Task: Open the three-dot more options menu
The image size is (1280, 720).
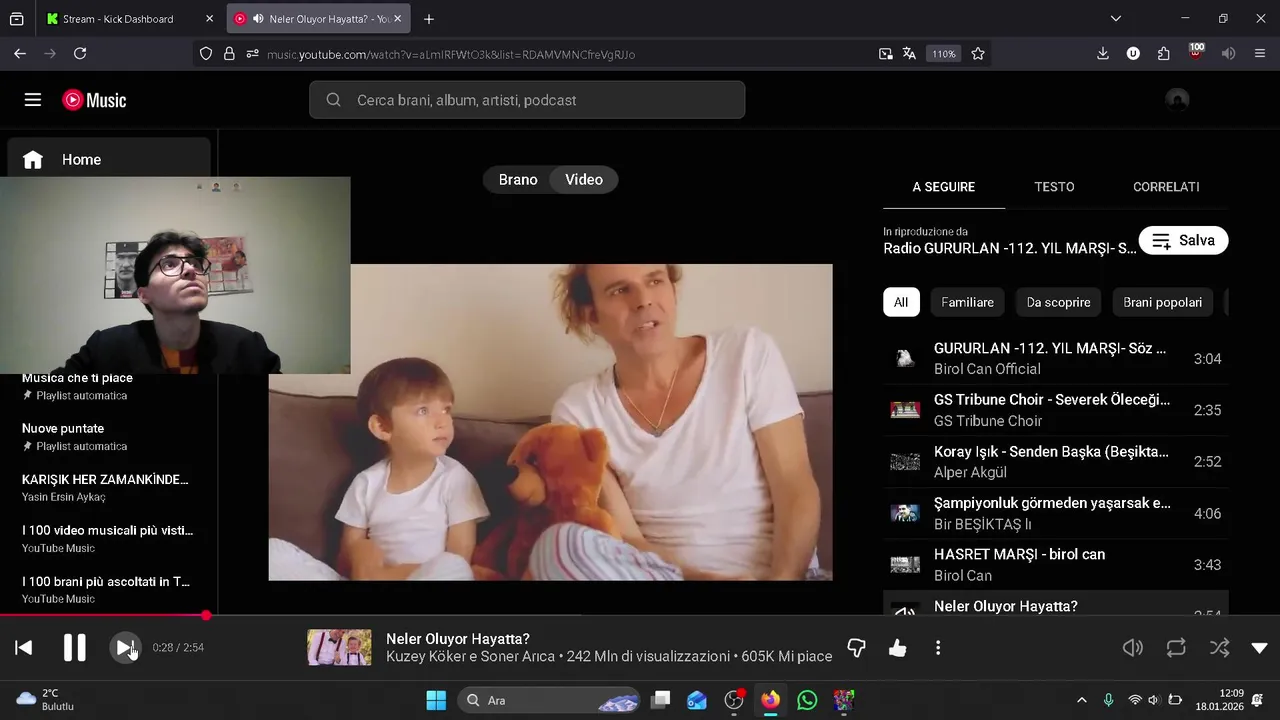Action: pyautogui.click(x=938, y=648)
